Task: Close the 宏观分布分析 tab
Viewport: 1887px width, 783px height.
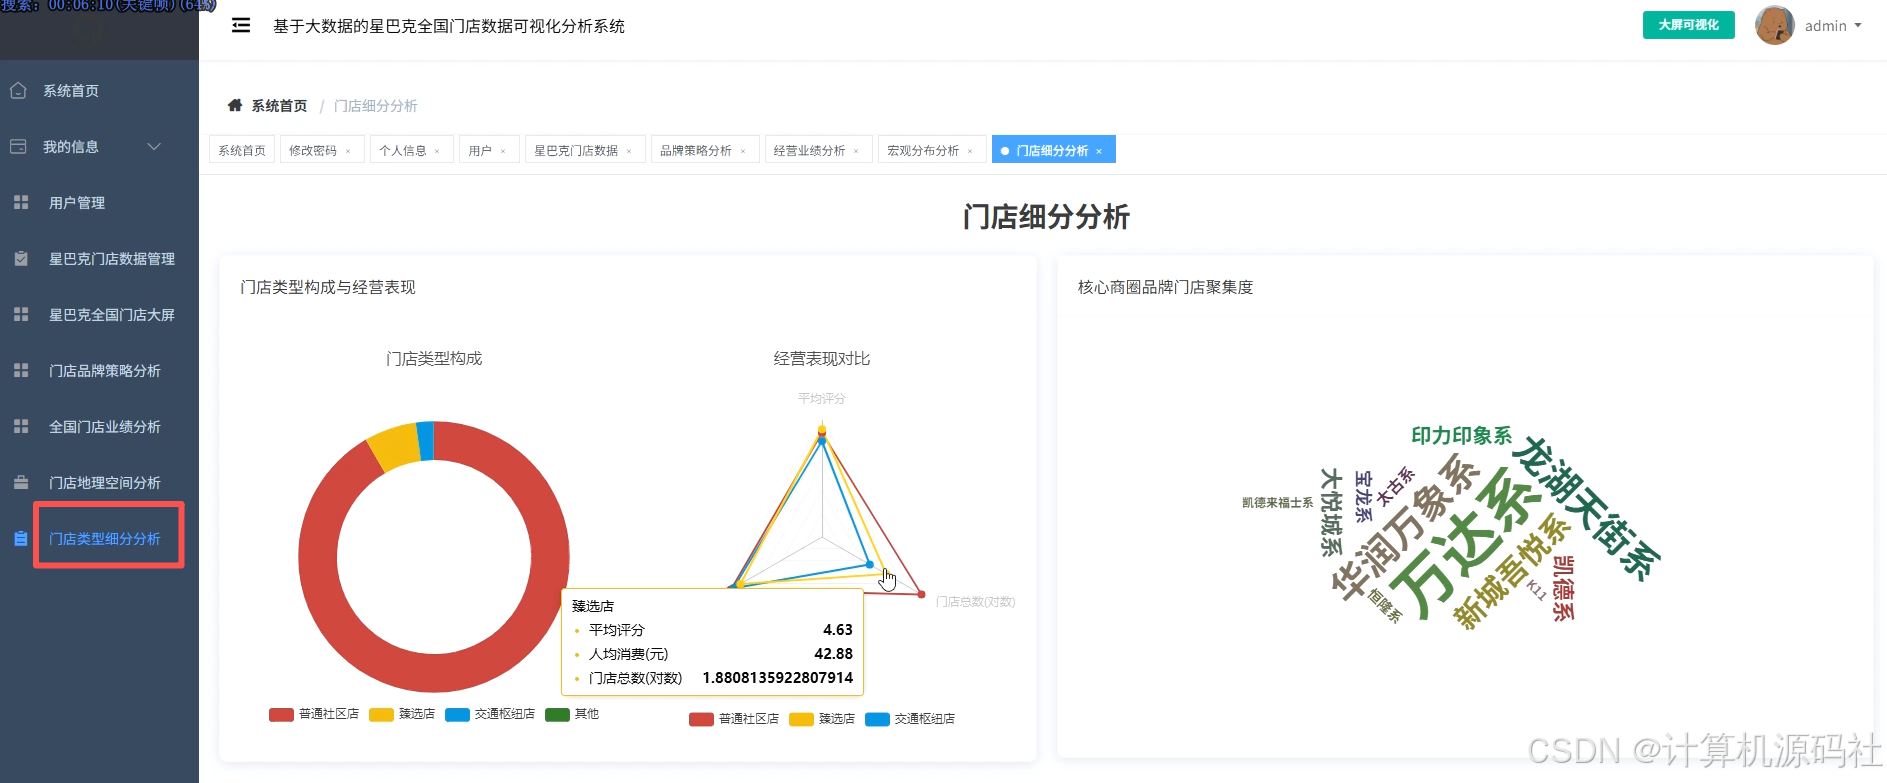Action: click(970, 151)
